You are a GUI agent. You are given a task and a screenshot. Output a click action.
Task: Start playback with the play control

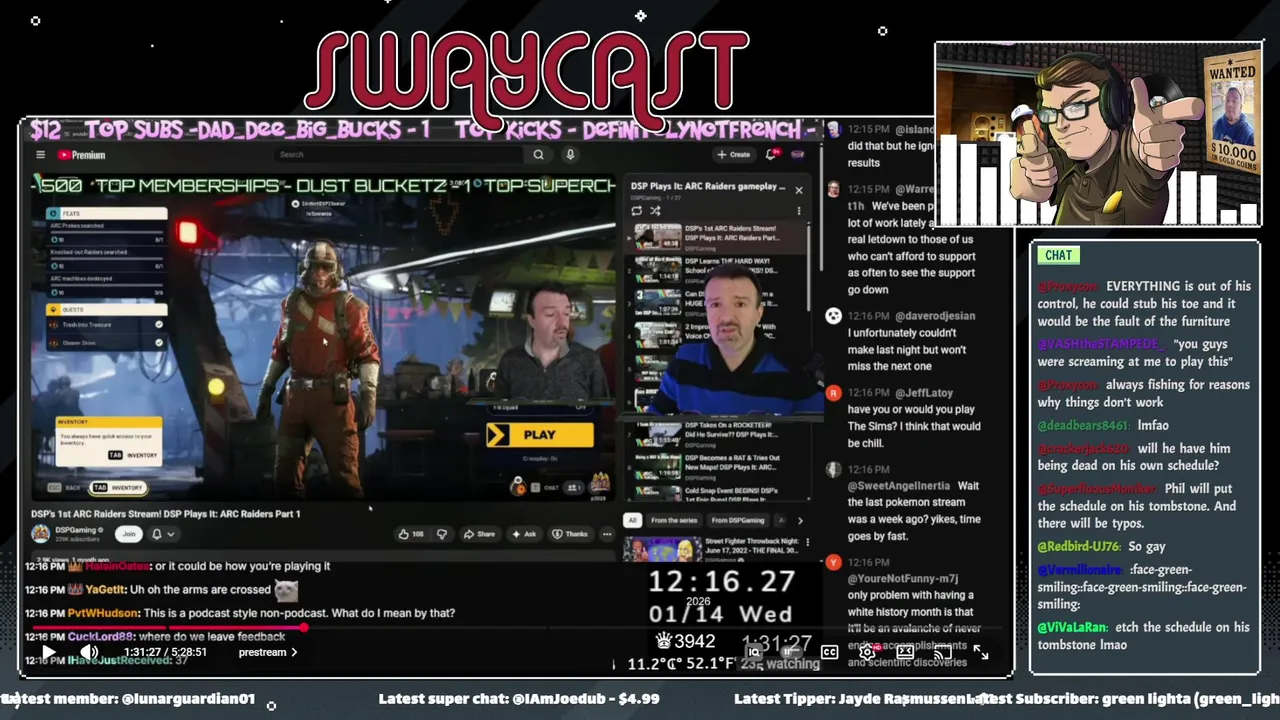tap(48, 652)
